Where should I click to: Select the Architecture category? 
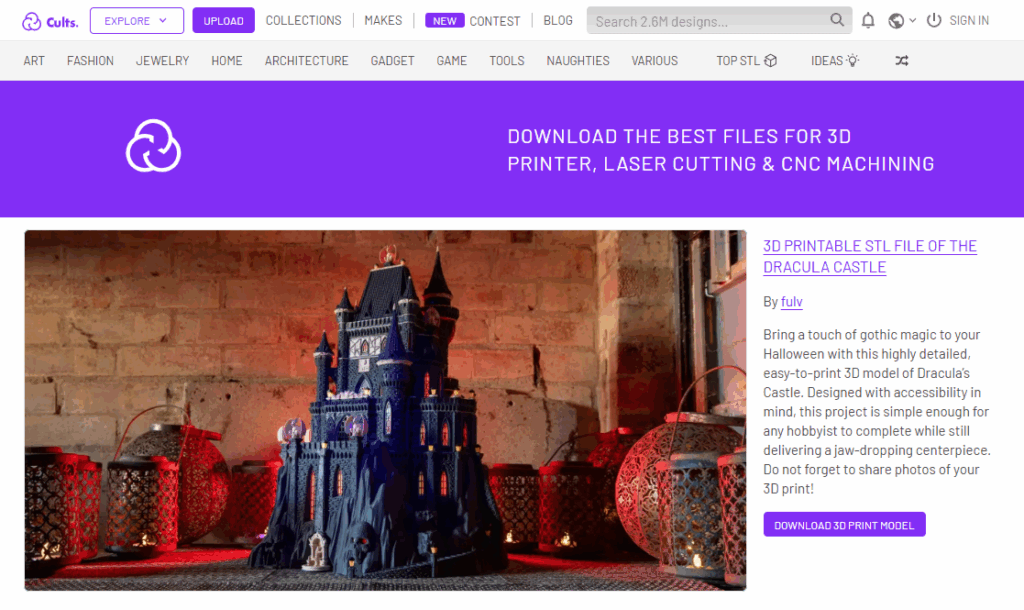pyautogui.click(x=306, y=61)
